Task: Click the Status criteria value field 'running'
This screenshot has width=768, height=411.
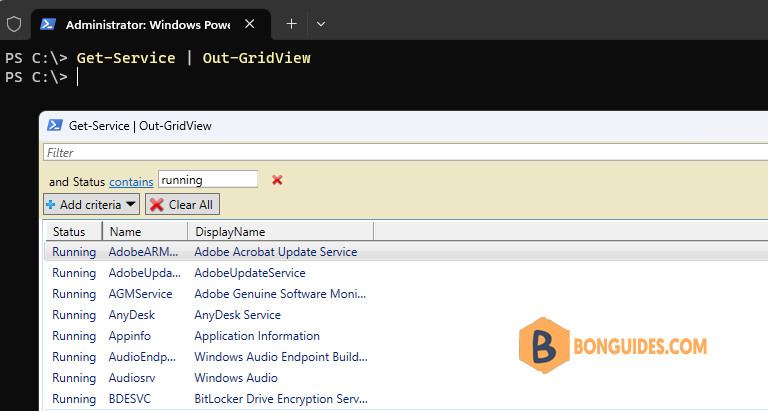Action: coord(208,179)
